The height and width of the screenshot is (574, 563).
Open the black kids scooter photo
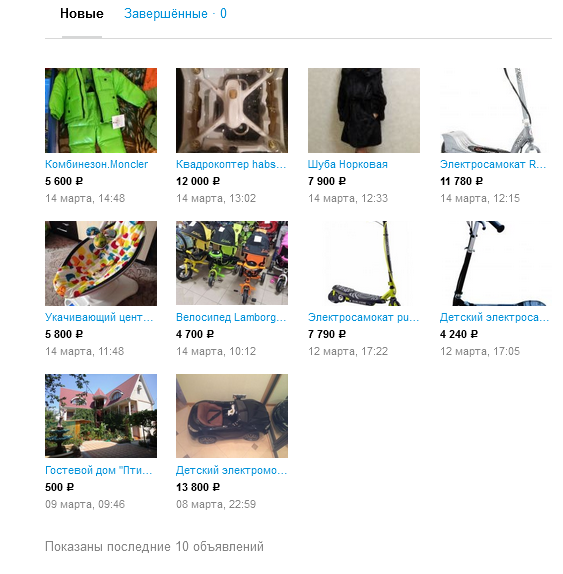[x=496, y=263]
